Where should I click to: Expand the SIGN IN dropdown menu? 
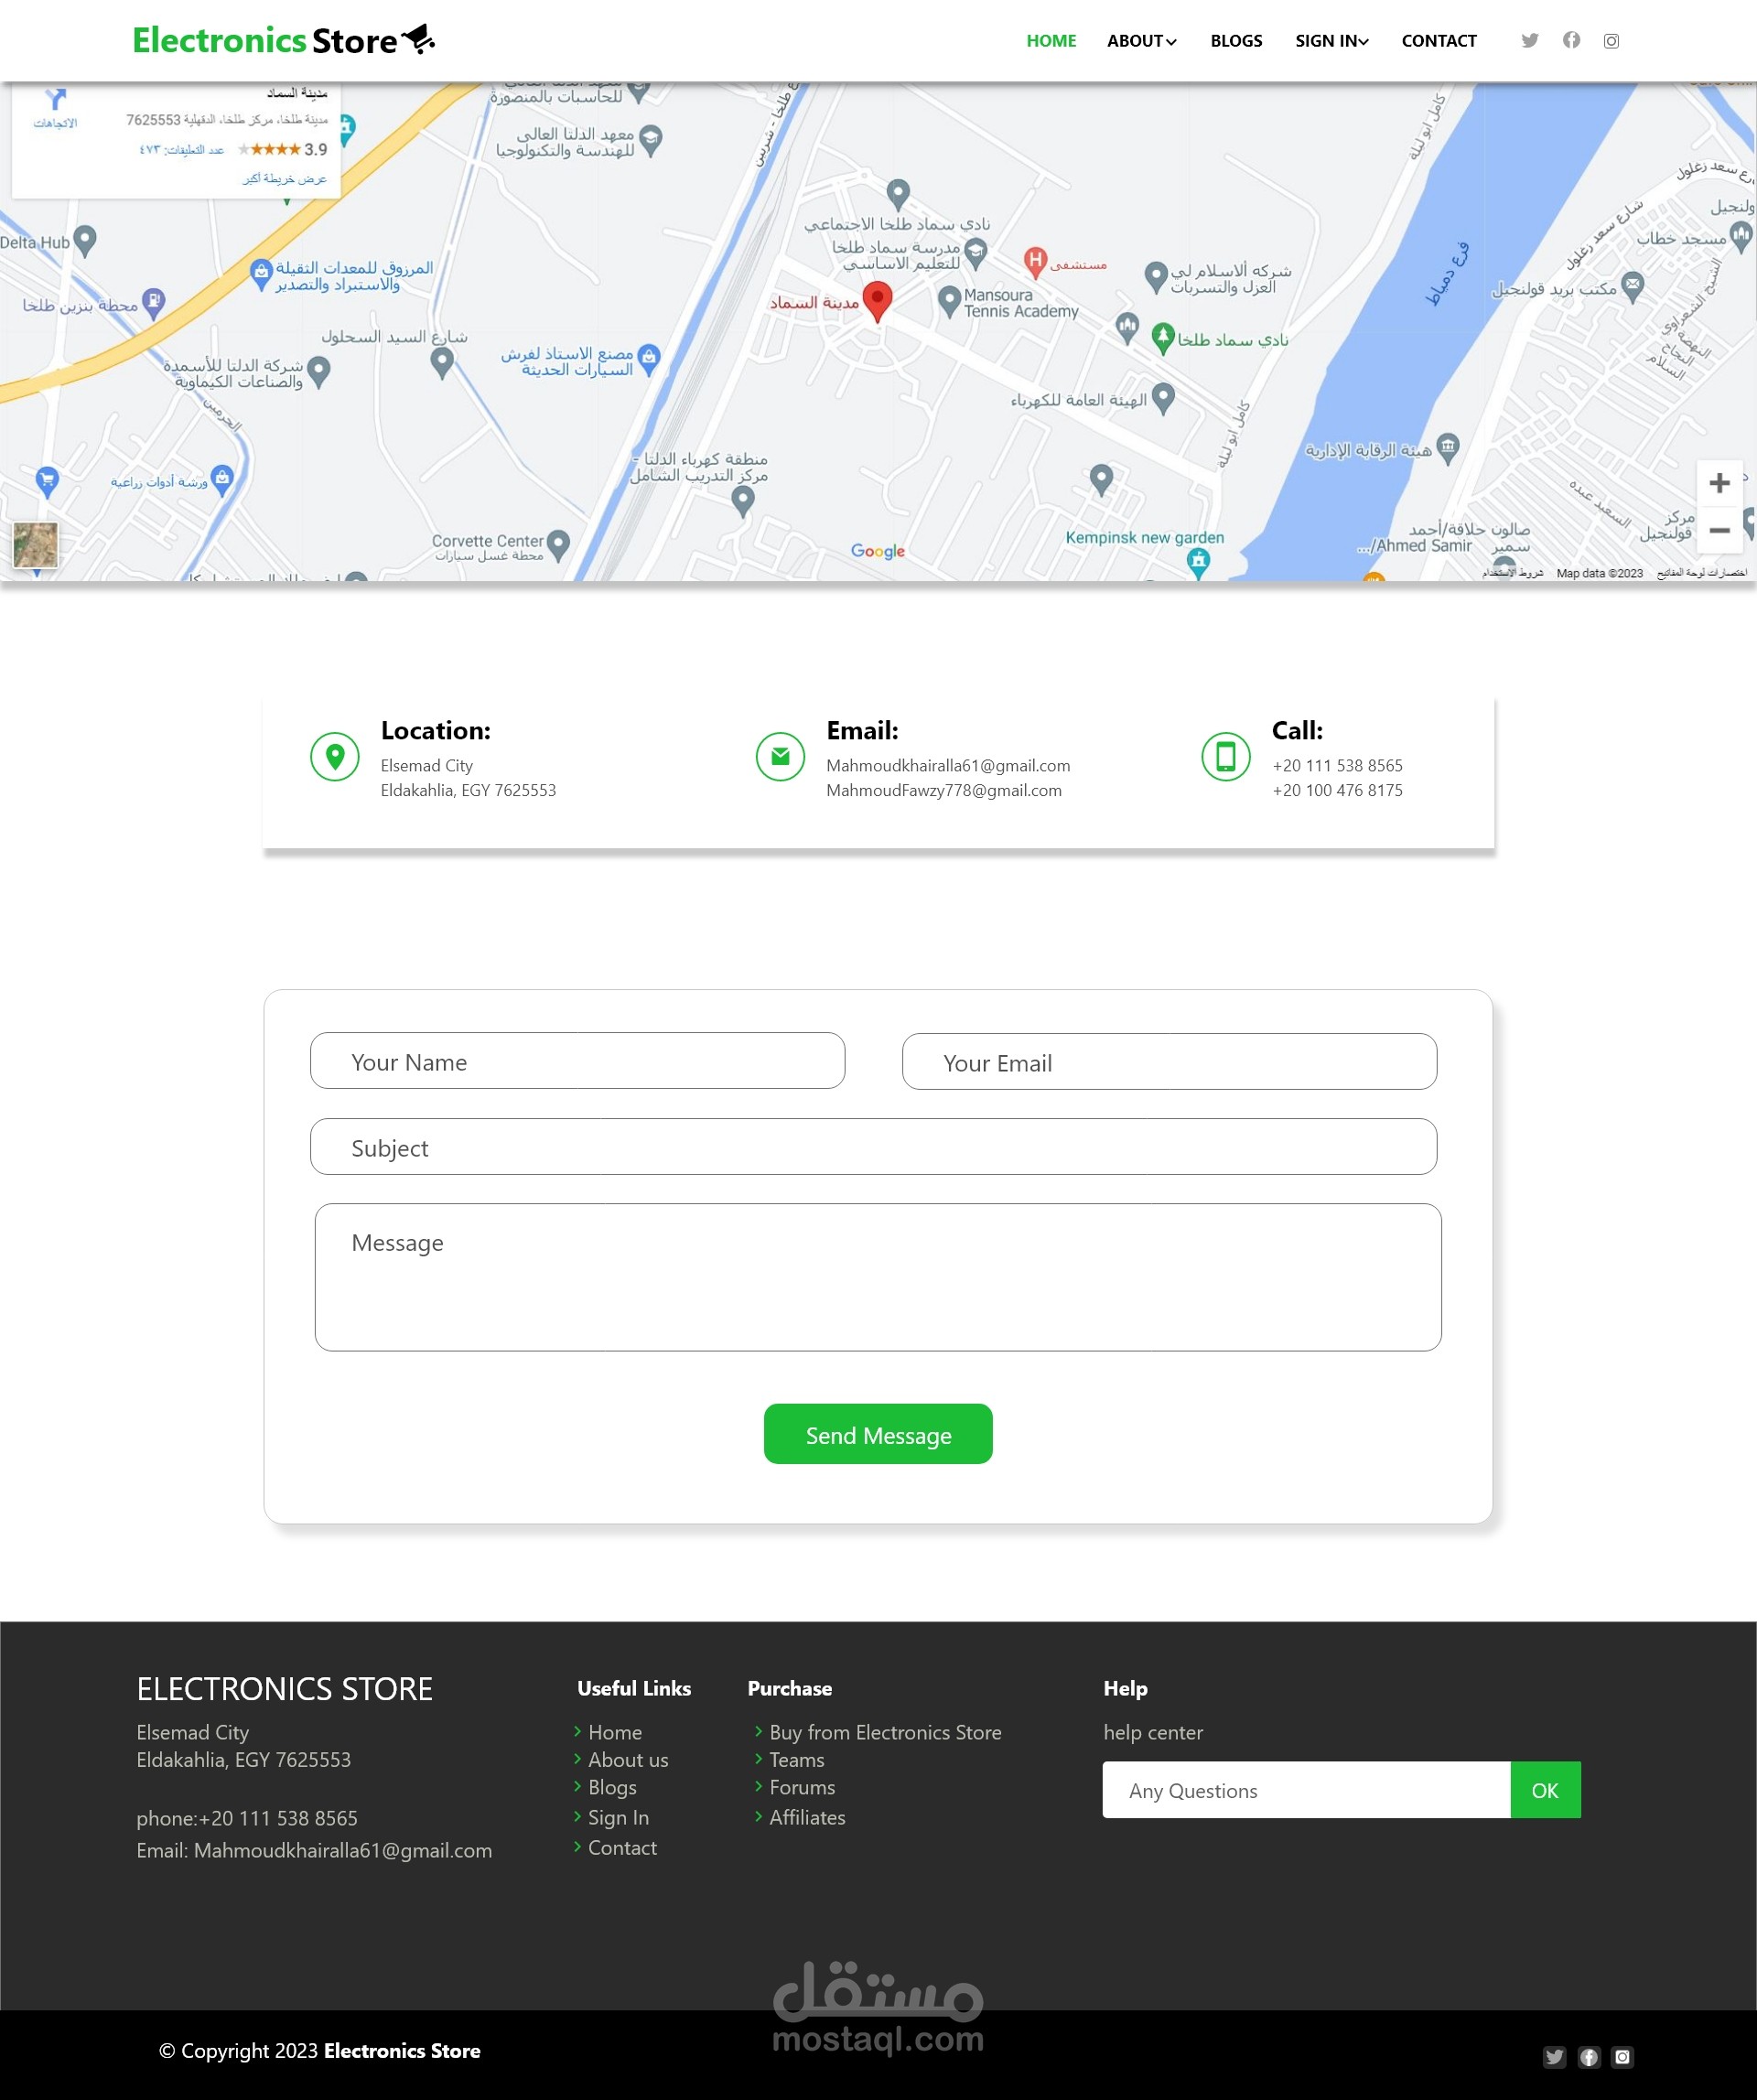1331,41
